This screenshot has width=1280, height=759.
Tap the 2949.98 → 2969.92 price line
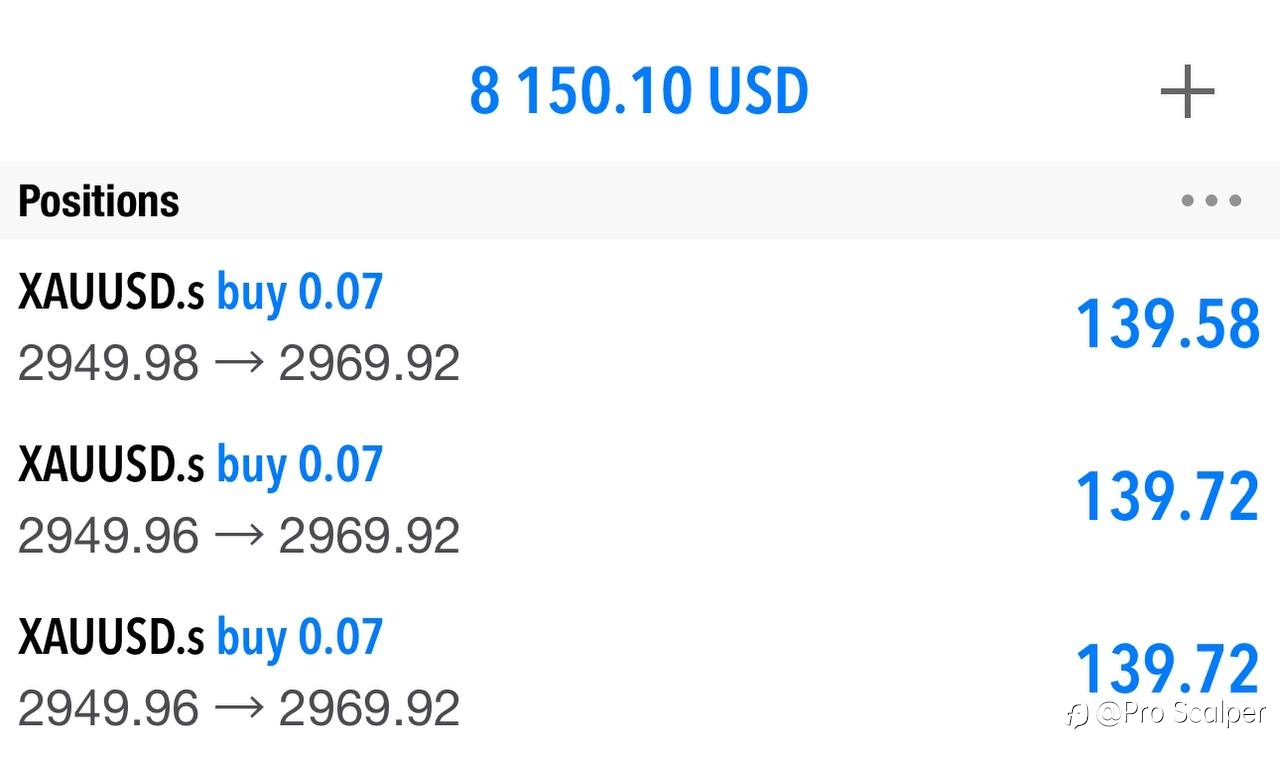pos(239,363)
